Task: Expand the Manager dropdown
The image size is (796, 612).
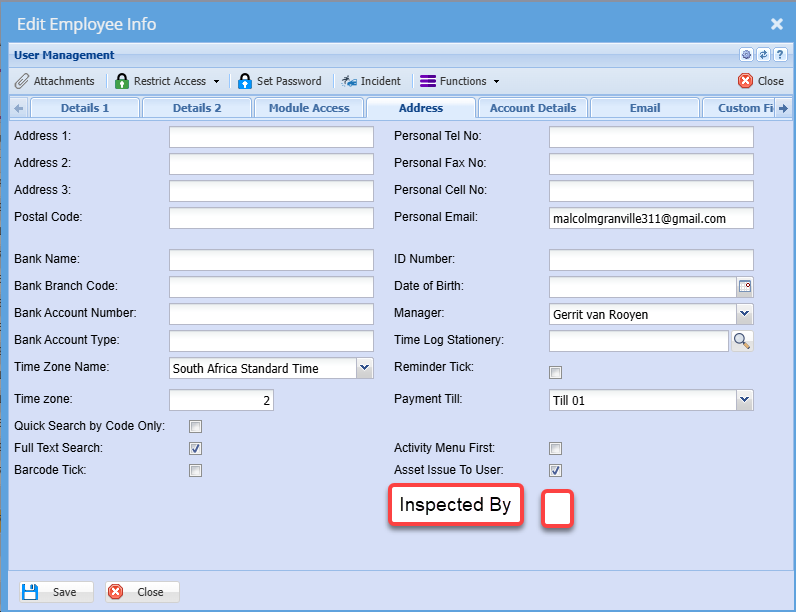Action: (744, 314)
